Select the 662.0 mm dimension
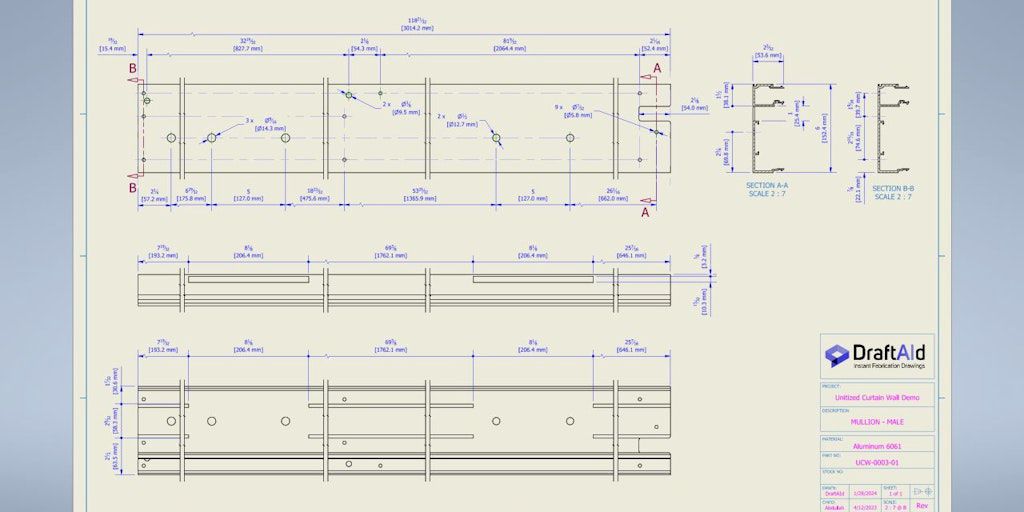1024x512 pixels. 612,195
